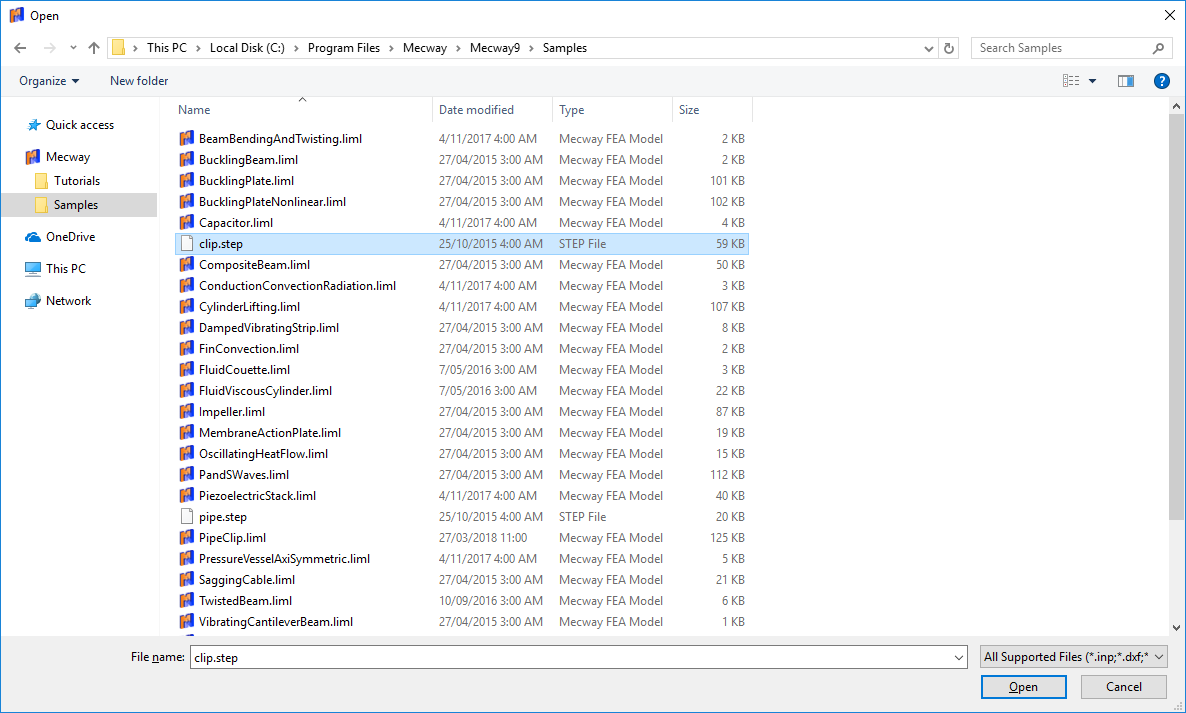
Task: Select the VibratingCantileverBeam.liml file name
Action: [x=276, y=622]
